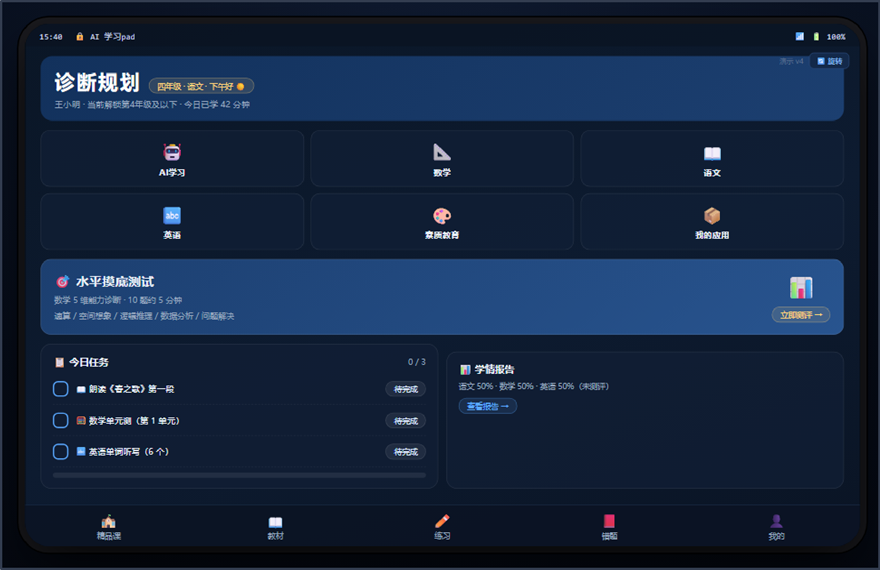Image resolution: width=880 pixels, height=570 pixels.
Task: Click the daily task progress bar
Action: tap(239, 475)
